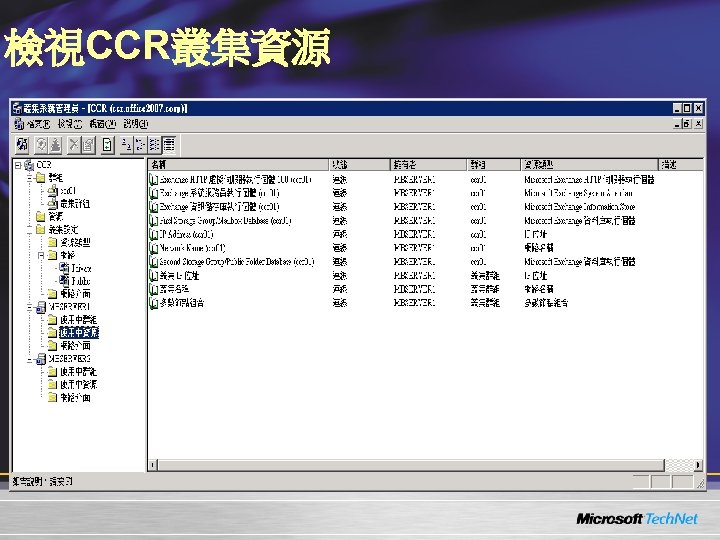Select the Details view toolbar icon
The image size is (720, 540).
click(169, 145)
